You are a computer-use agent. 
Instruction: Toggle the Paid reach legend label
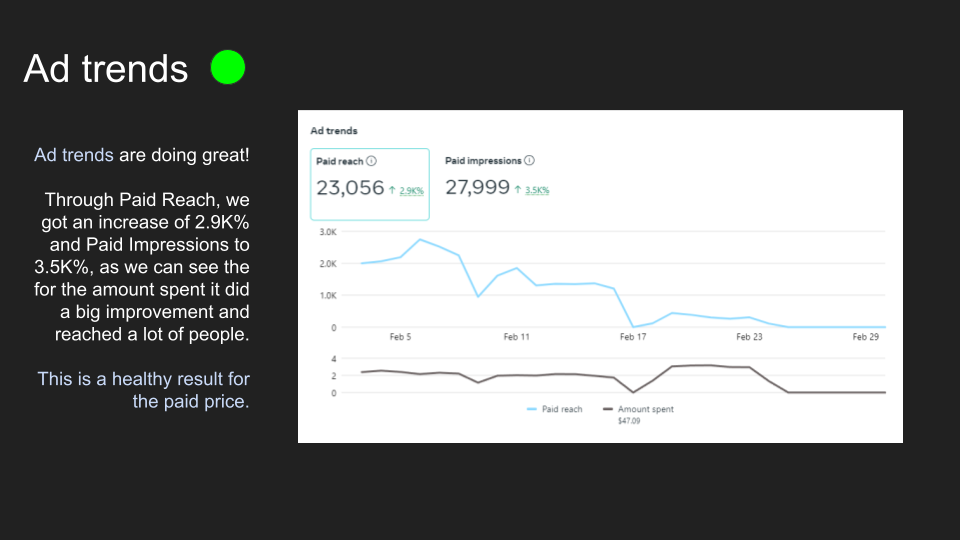tap(562, 409)
